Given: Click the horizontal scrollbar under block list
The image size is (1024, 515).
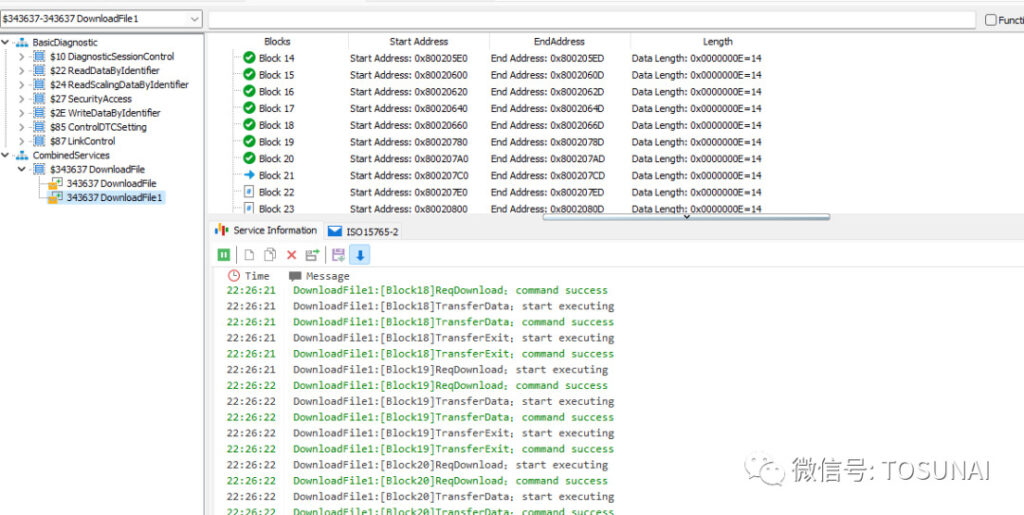Looking at the screenshot, I should (685, 216).
